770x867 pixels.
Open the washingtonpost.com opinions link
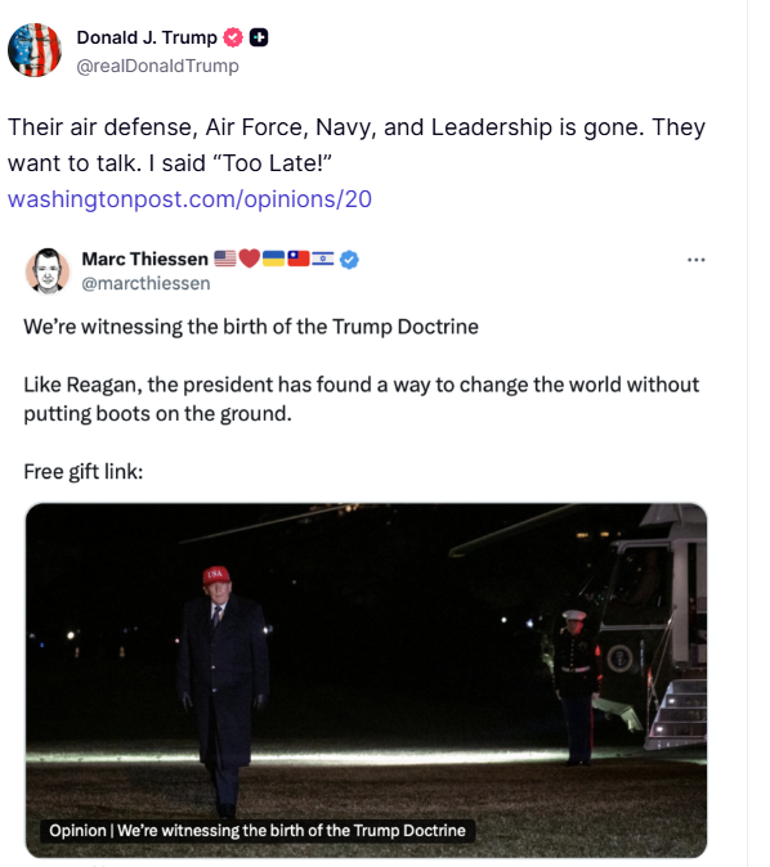click(189, 198)
